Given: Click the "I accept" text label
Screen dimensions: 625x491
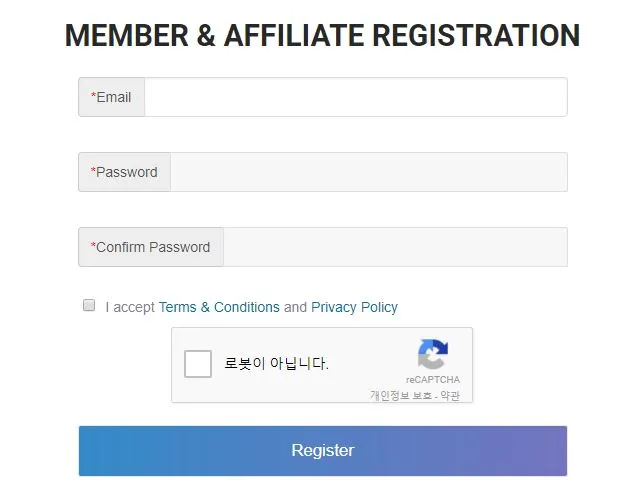Looking at the screenshot, I should pos(130,307).
